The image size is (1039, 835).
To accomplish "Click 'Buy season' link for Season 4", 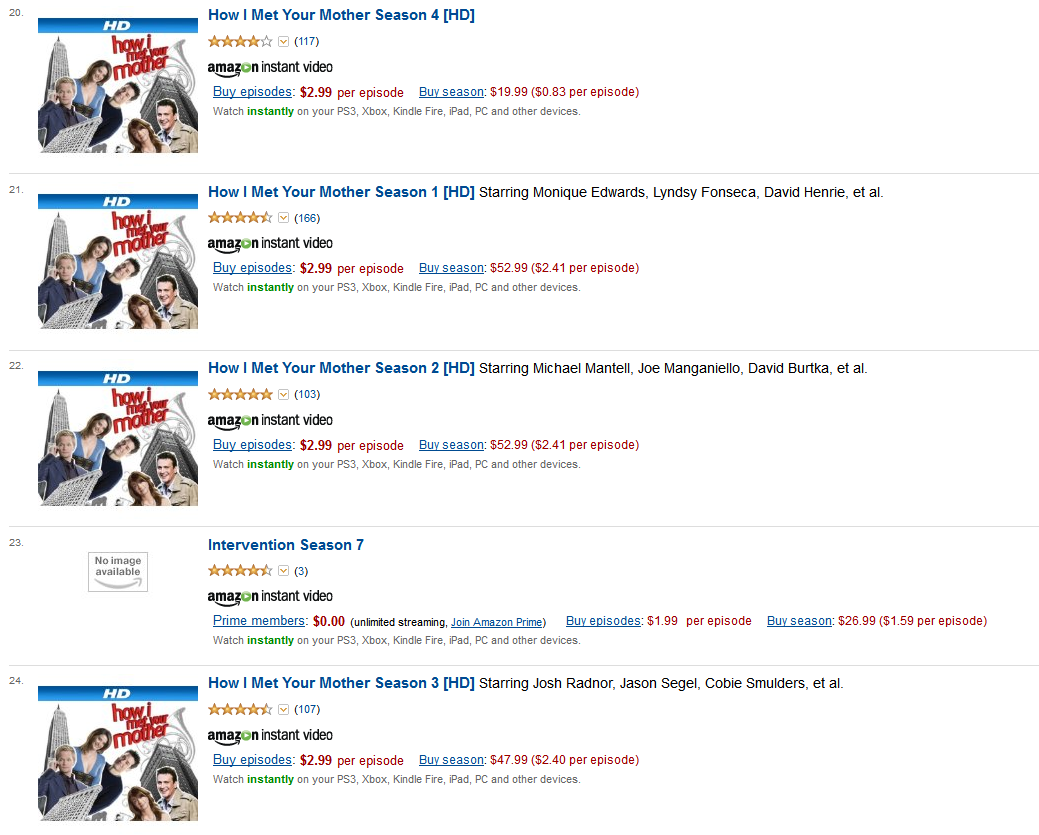I will click(451, 92).
